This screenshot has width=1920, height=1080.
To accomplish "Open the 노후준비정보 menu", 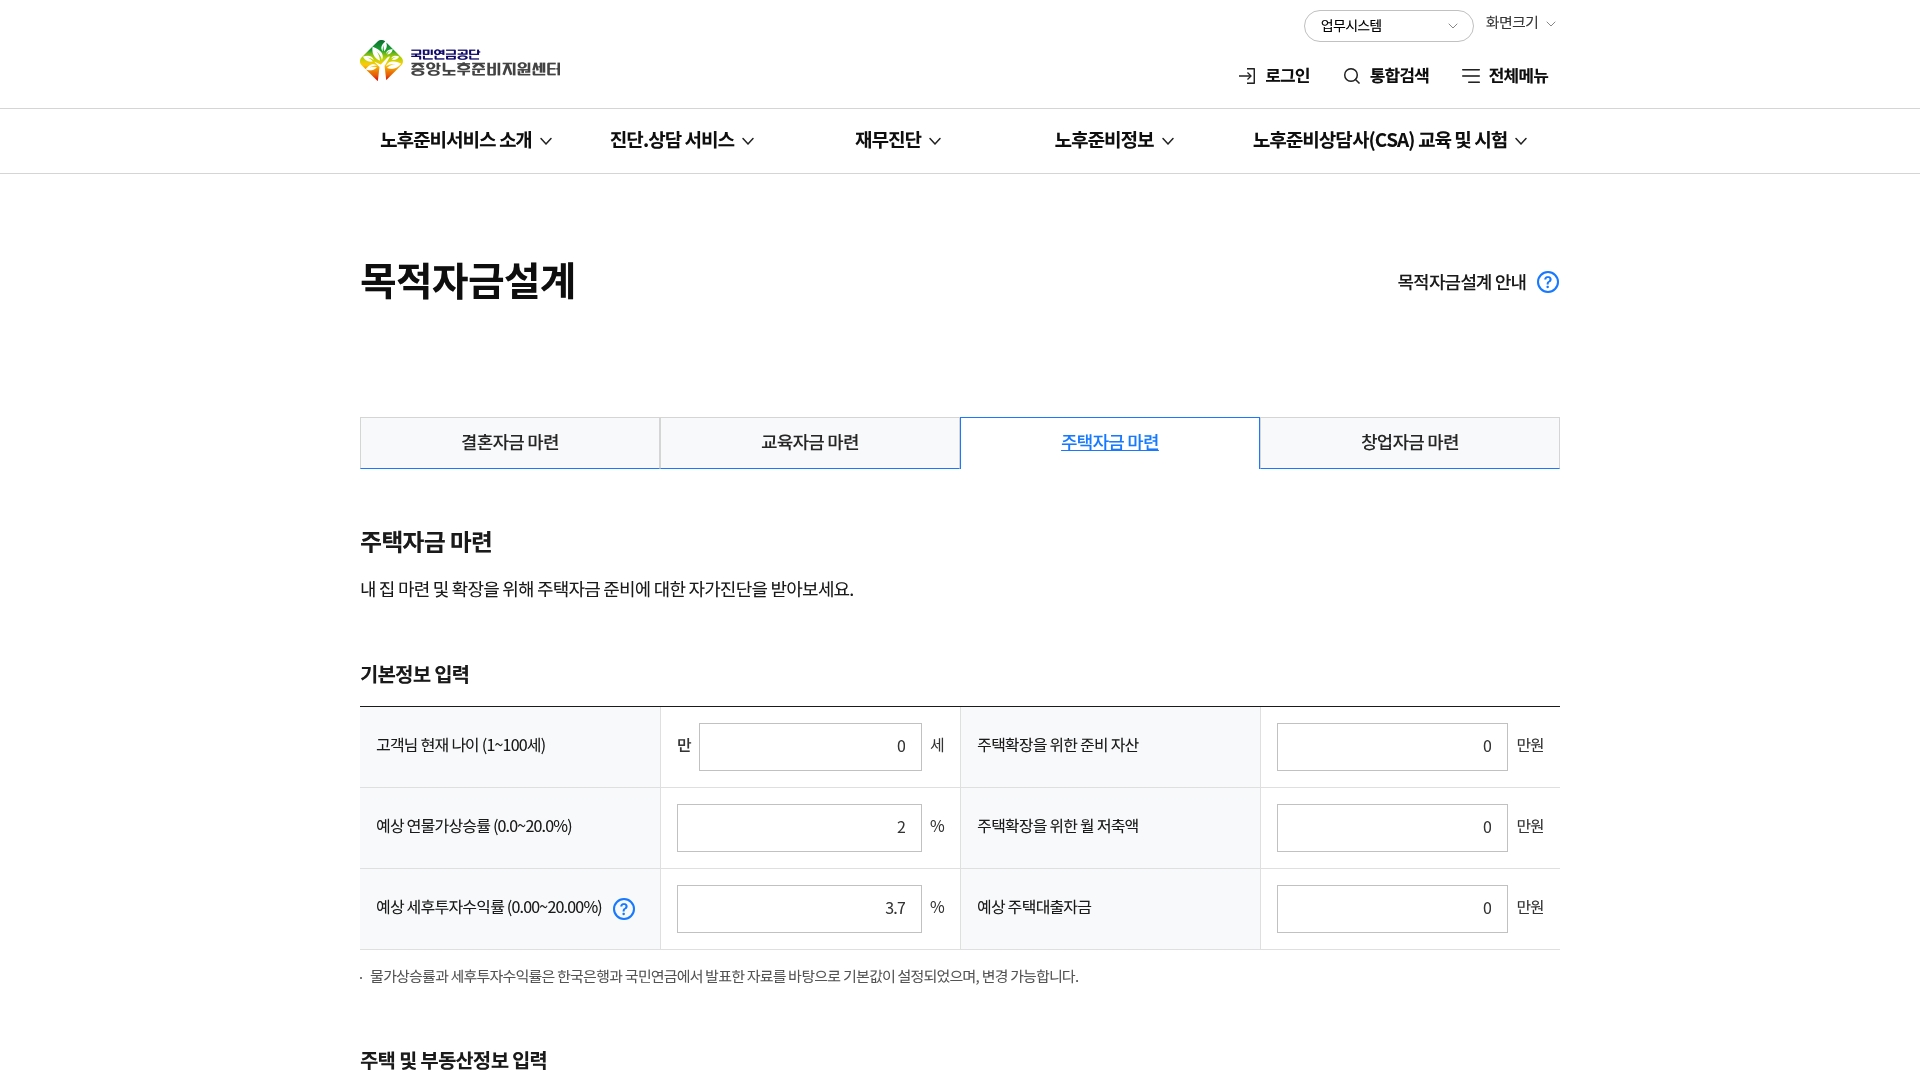I will 1114,141.
